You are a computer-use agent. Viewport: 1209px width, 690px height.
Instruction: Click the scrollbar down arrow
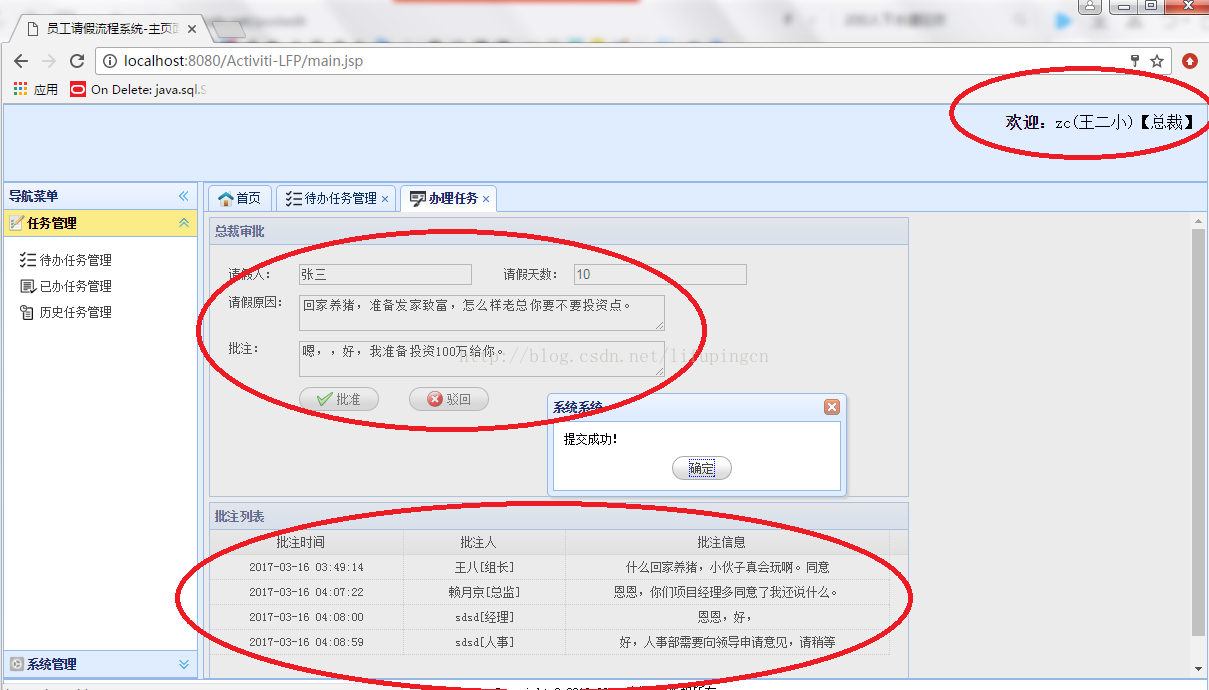[x=1199, y=668]
